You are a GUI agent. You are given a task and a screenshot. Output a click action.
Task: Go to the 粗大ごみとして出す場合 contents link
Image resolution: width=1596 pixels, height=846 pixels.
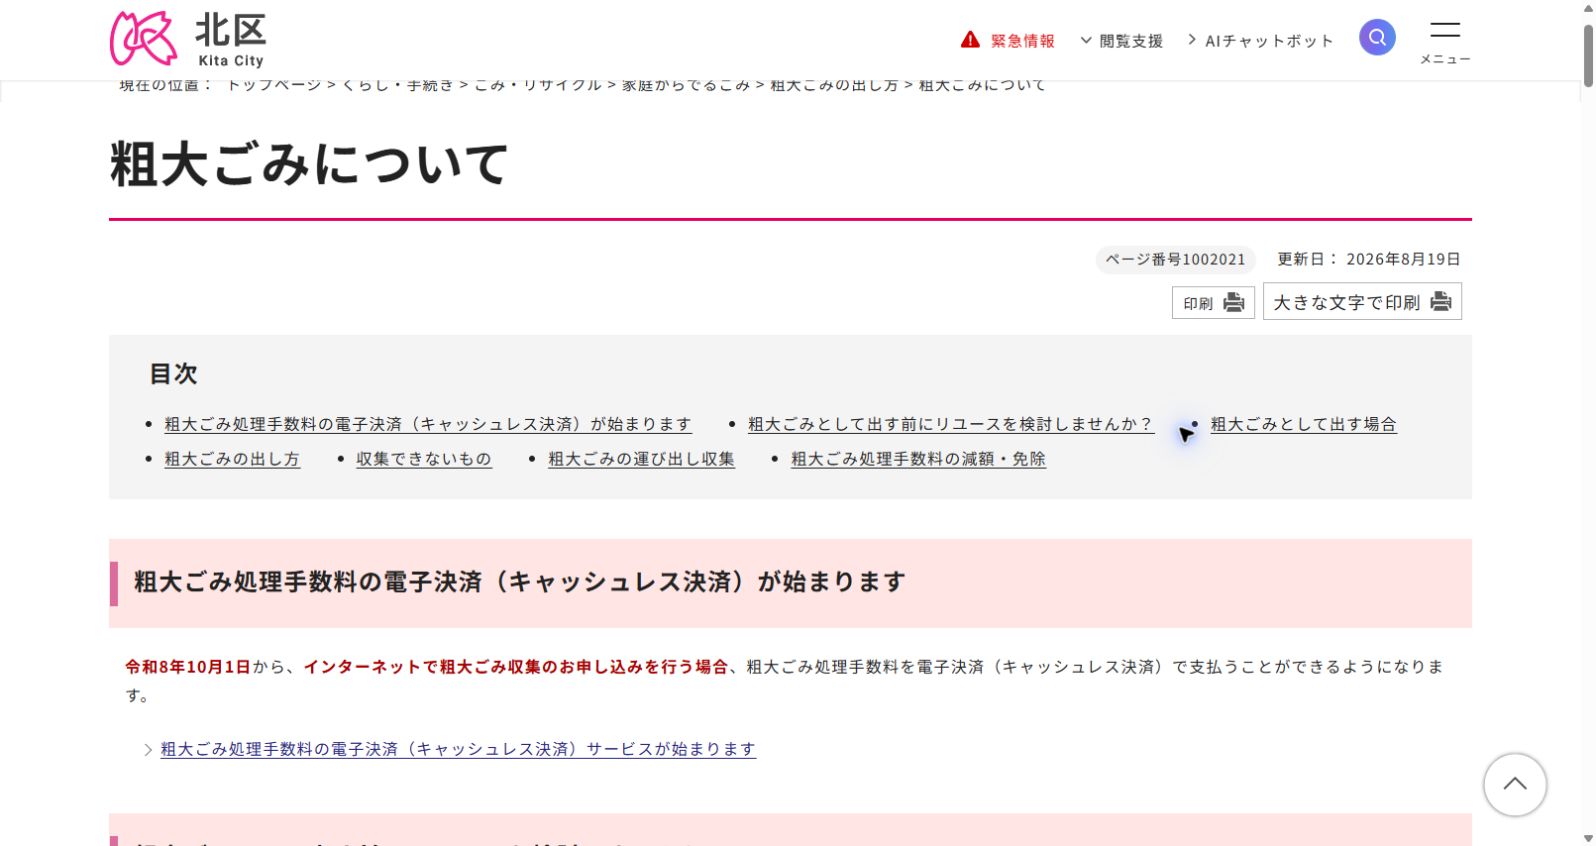[x=1304, y=424]
